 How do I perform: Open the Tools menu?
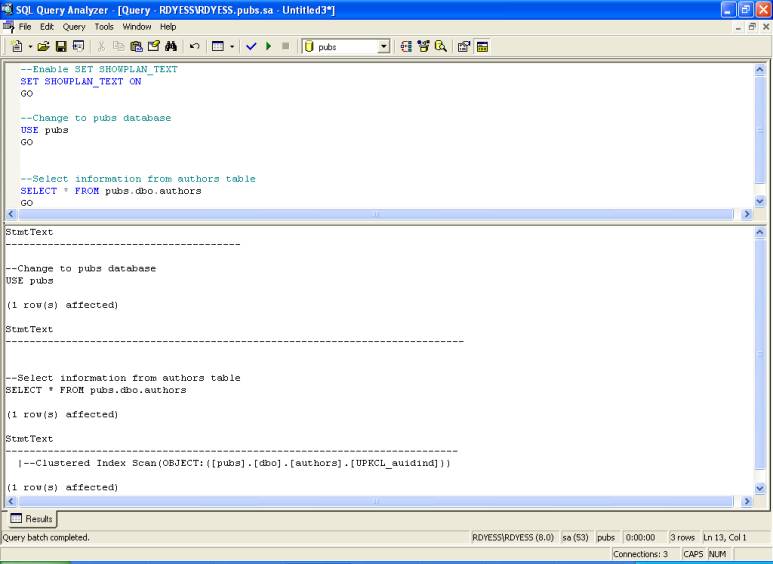[104, 27]
